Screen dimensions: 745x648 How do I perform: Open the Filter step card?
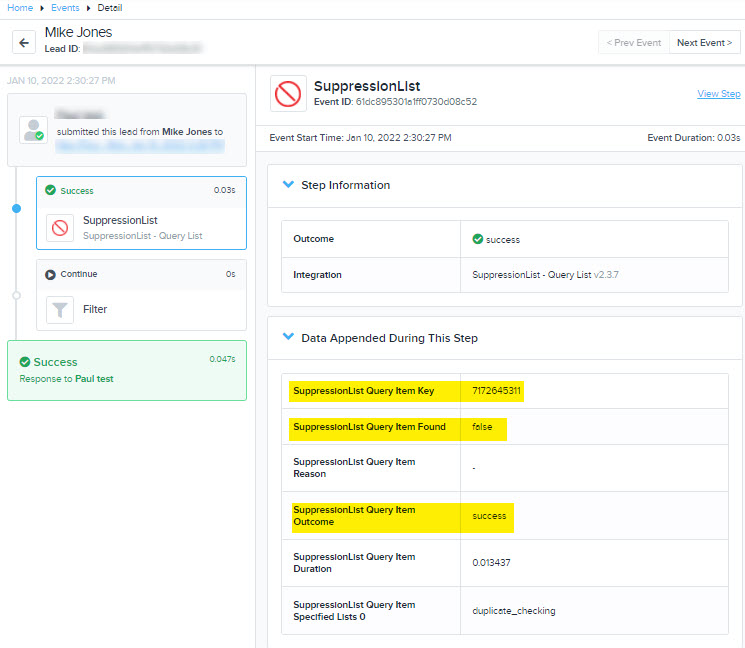(x=142, y=295)
